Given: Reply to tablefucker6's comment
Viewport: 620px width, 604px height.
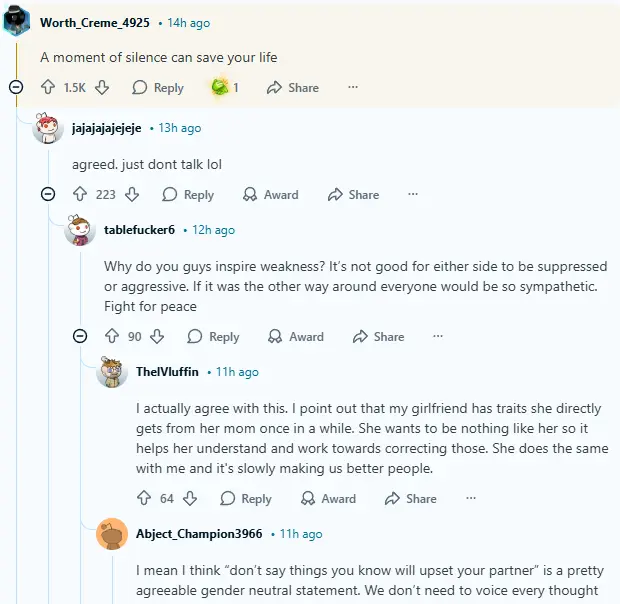Looking at the screenshot, I should (213, 337).
